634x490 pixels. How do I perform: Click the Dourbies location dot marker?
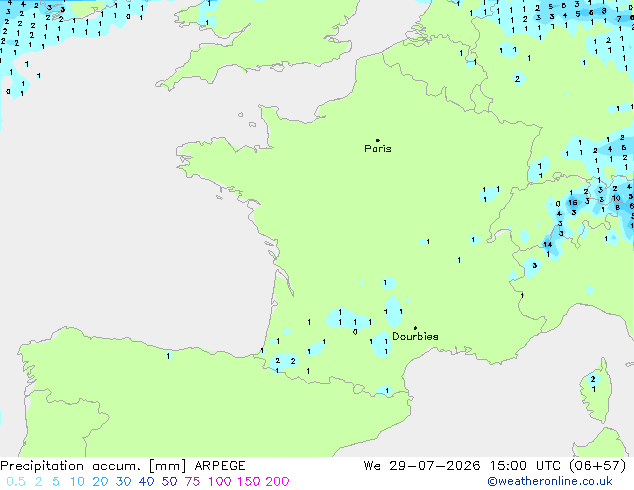tap(415, 328)
